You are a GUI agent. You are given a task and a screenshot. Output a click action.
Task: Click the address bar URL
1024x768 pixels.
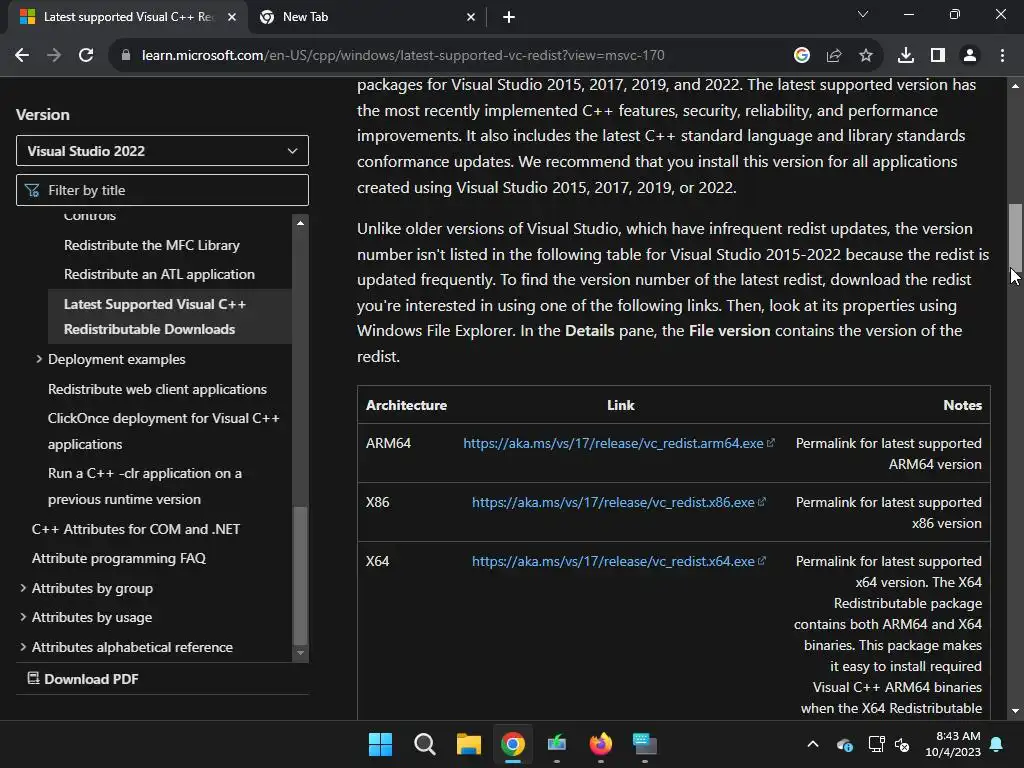[403, 56]
